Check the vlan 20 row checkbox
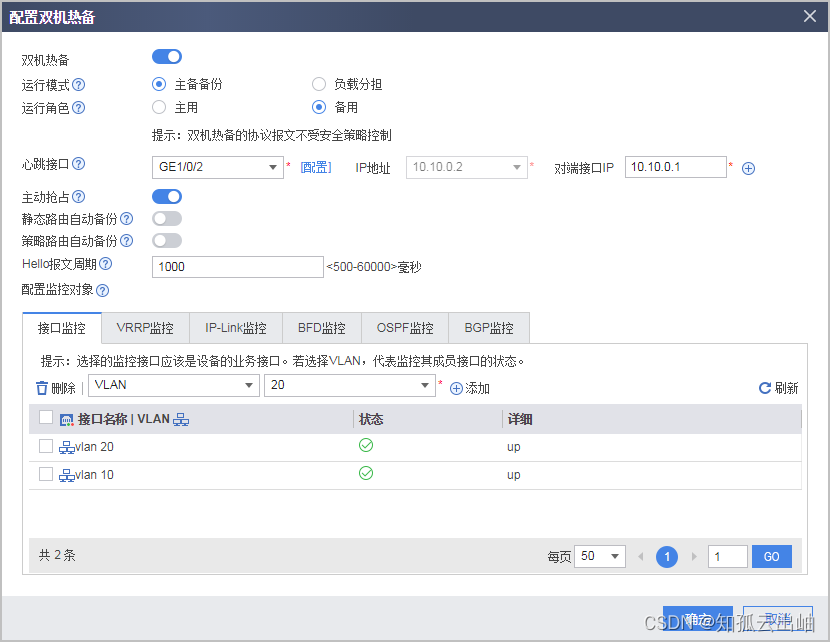 click(46, 446)
